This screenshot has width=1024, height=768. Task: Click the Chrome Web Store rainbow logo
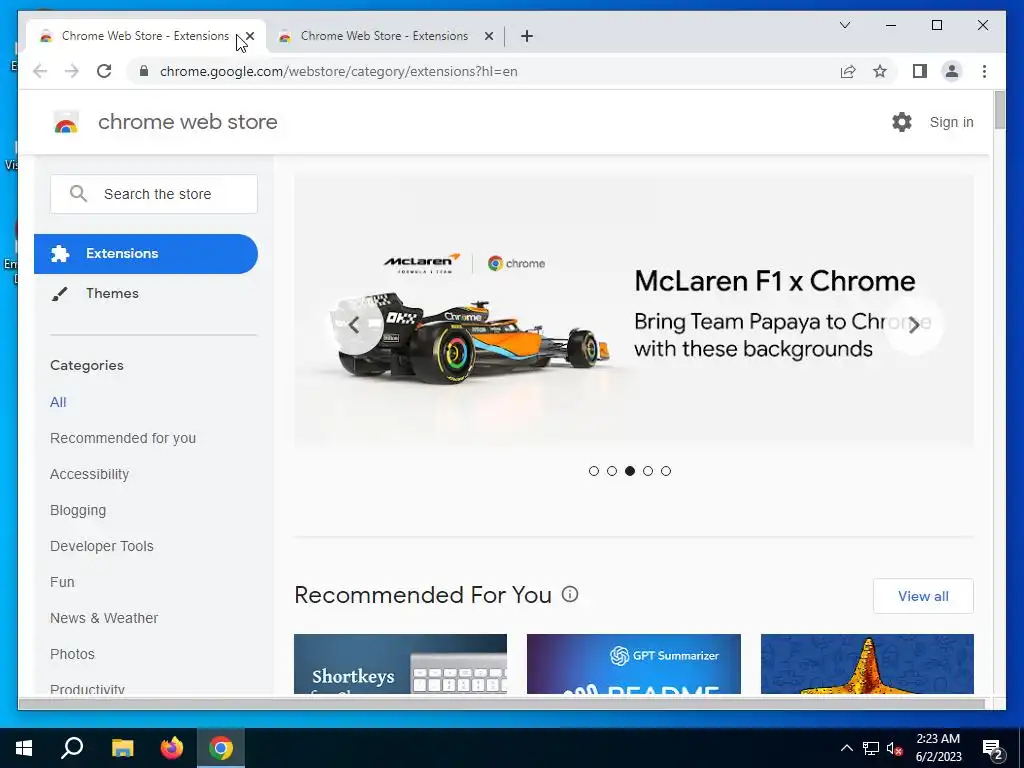coord(66,122)
